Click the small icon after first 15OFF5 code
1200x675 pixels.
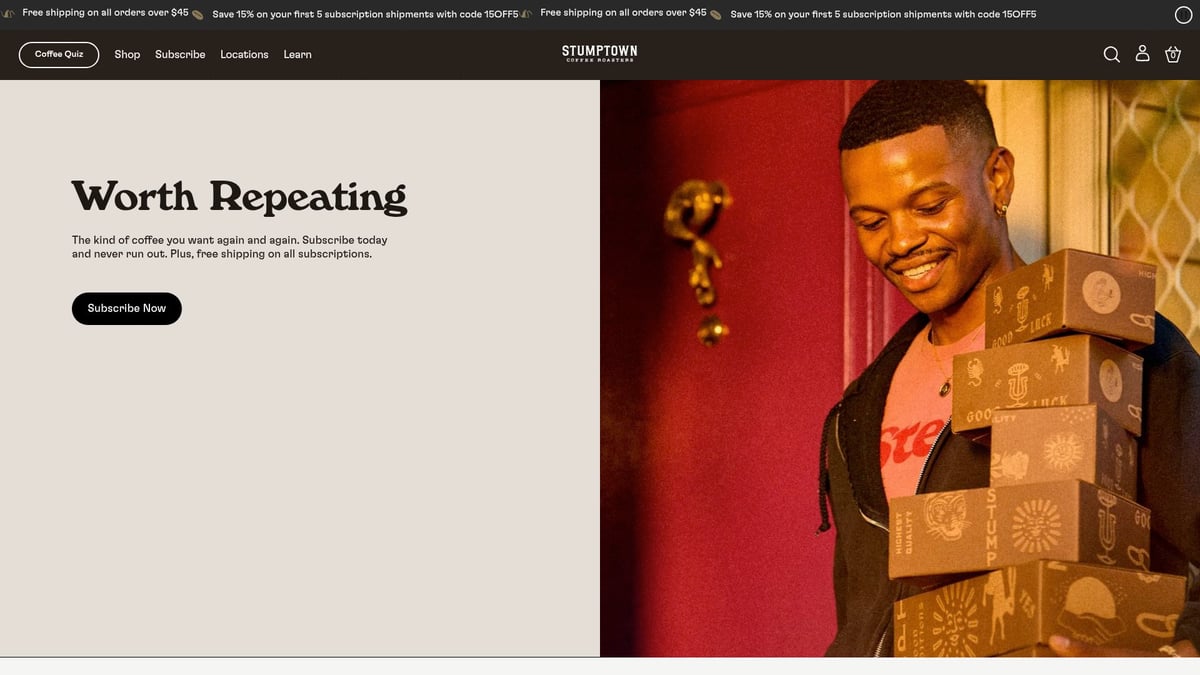pyautogui.click(x=526, y=14)
